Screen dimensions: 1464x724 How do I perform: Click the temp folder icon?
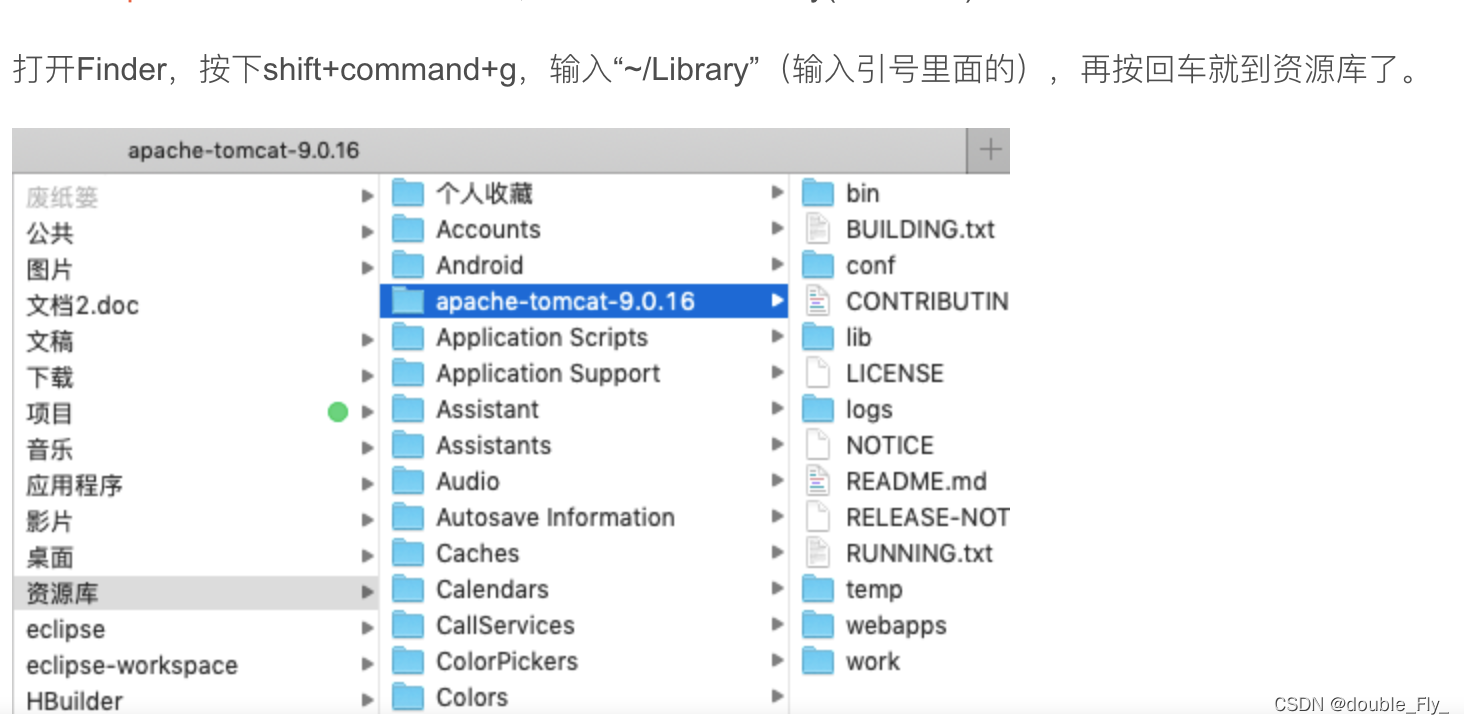(818, 589)
